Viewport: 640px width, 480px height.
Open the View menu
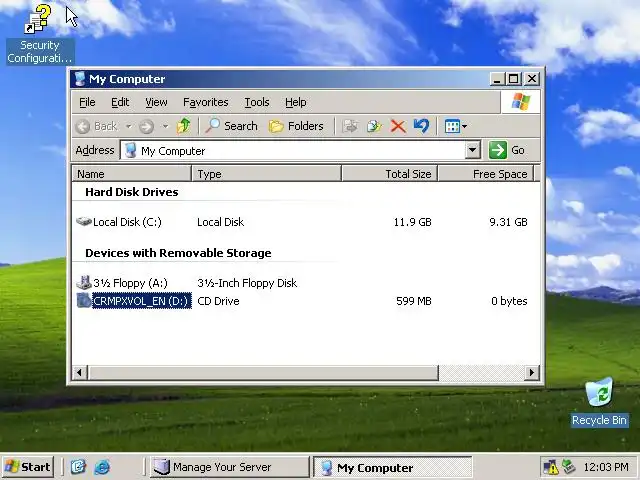pyautogui.click(x=156, y=102)
